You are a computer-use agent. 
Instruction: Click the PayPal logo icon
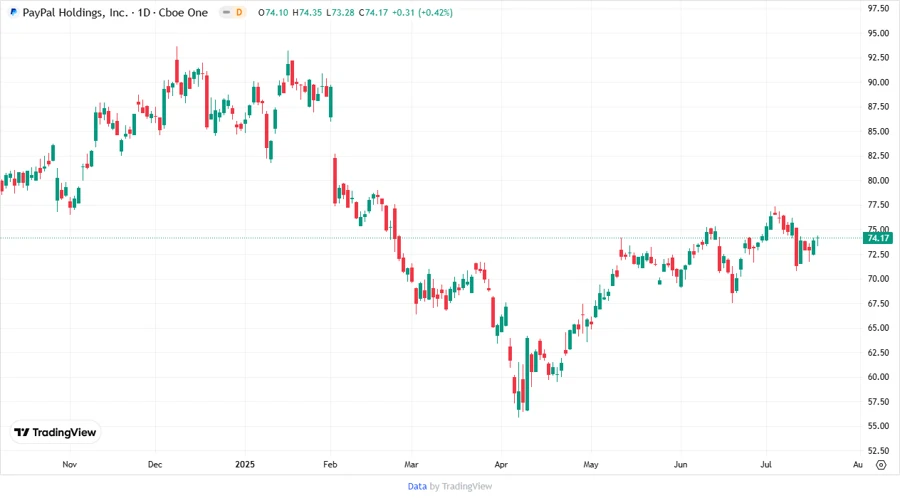pos(13,12)
